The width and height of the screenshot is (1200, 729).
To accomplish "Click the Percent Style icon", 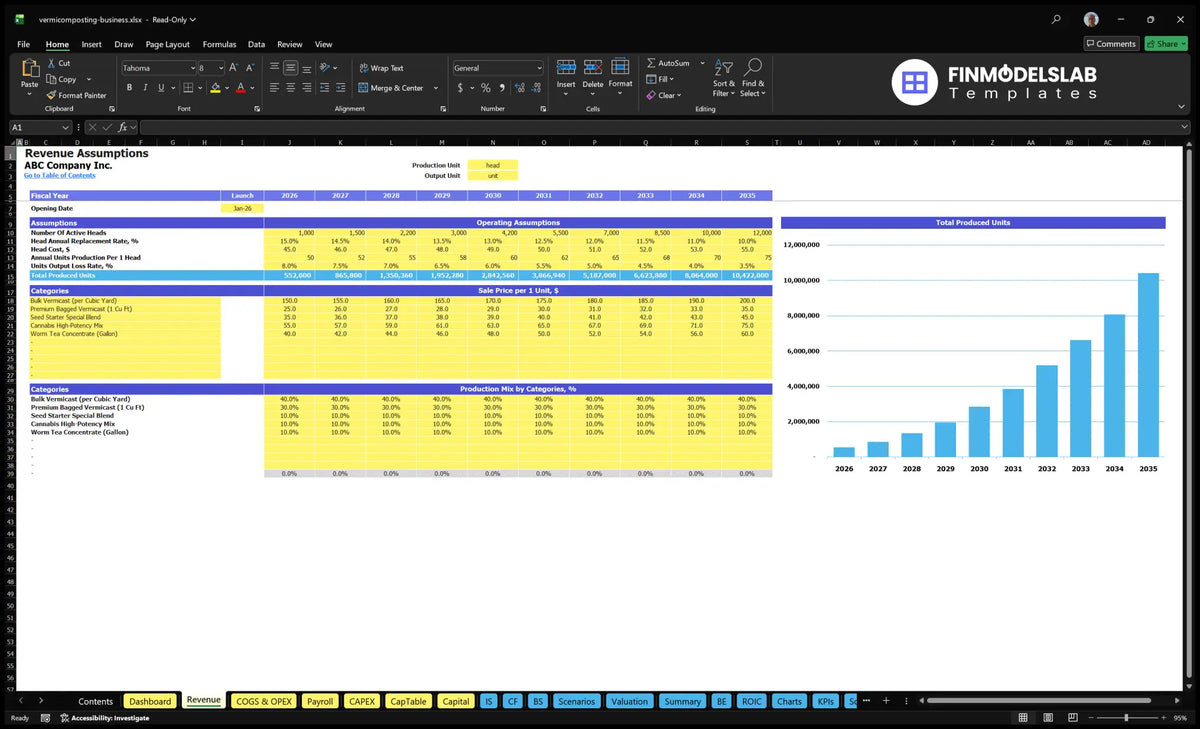I will (x=486, y=88).
